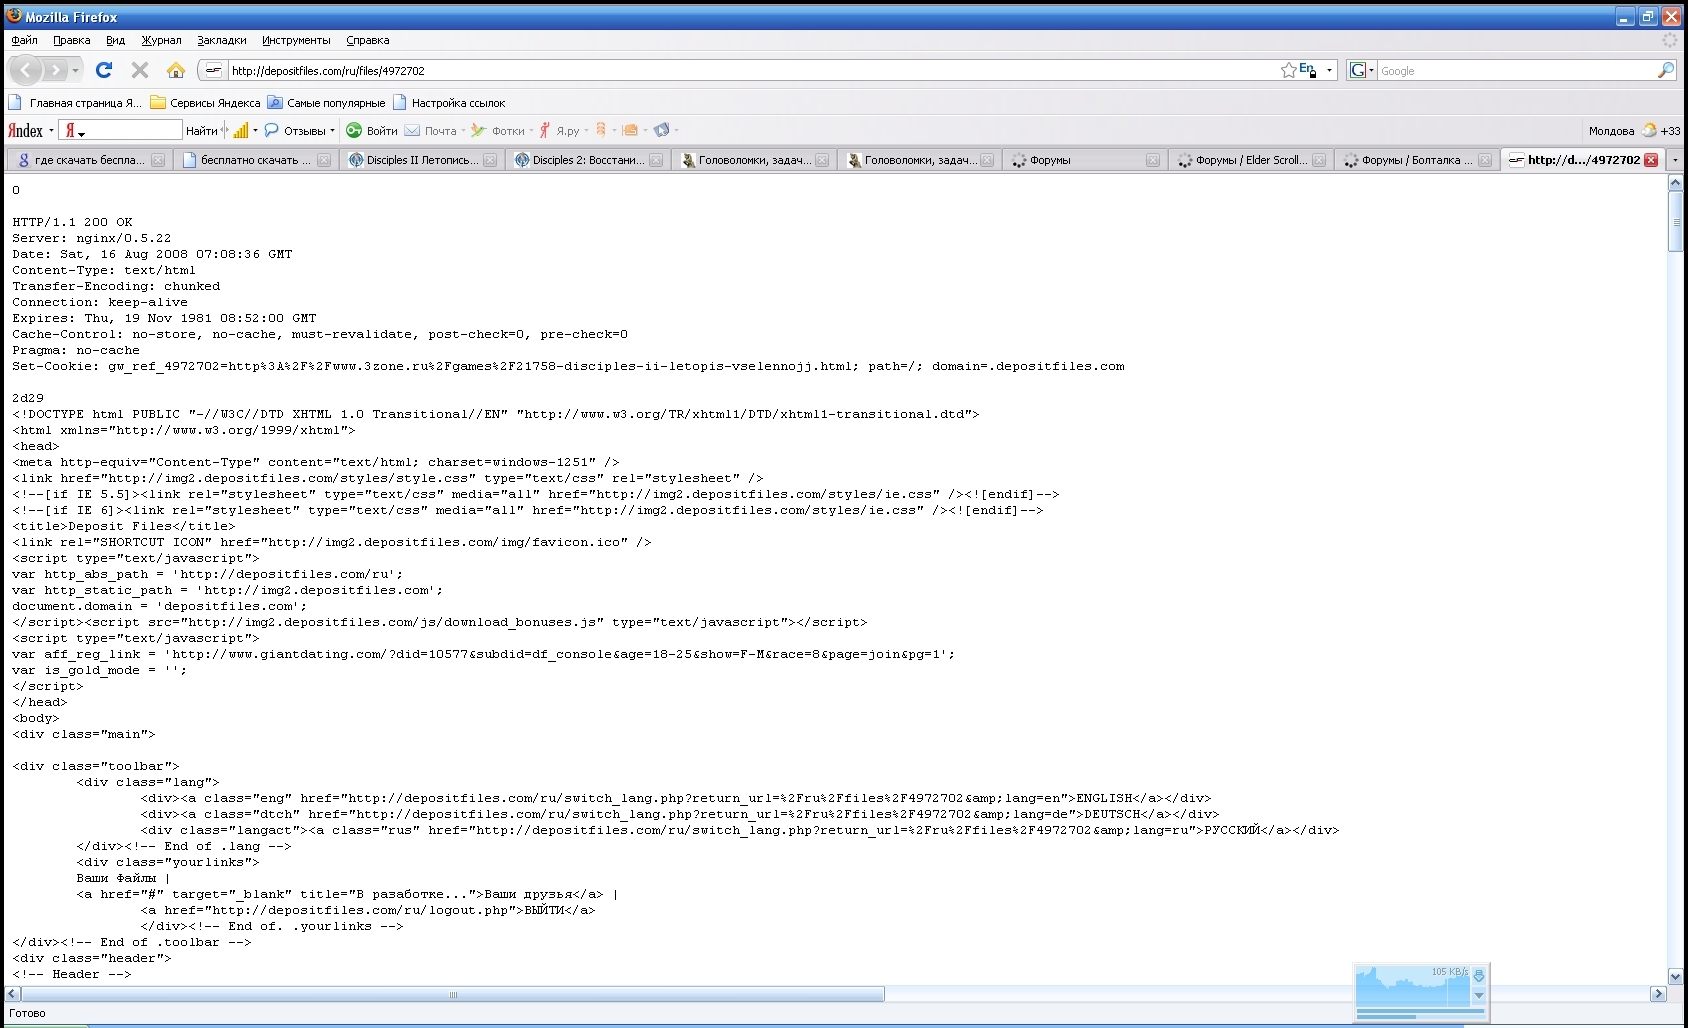Switch to the 'Disciples II Летопись' tab
Viewport: 1688px width, 1028px height.
[x=420, y=160]
